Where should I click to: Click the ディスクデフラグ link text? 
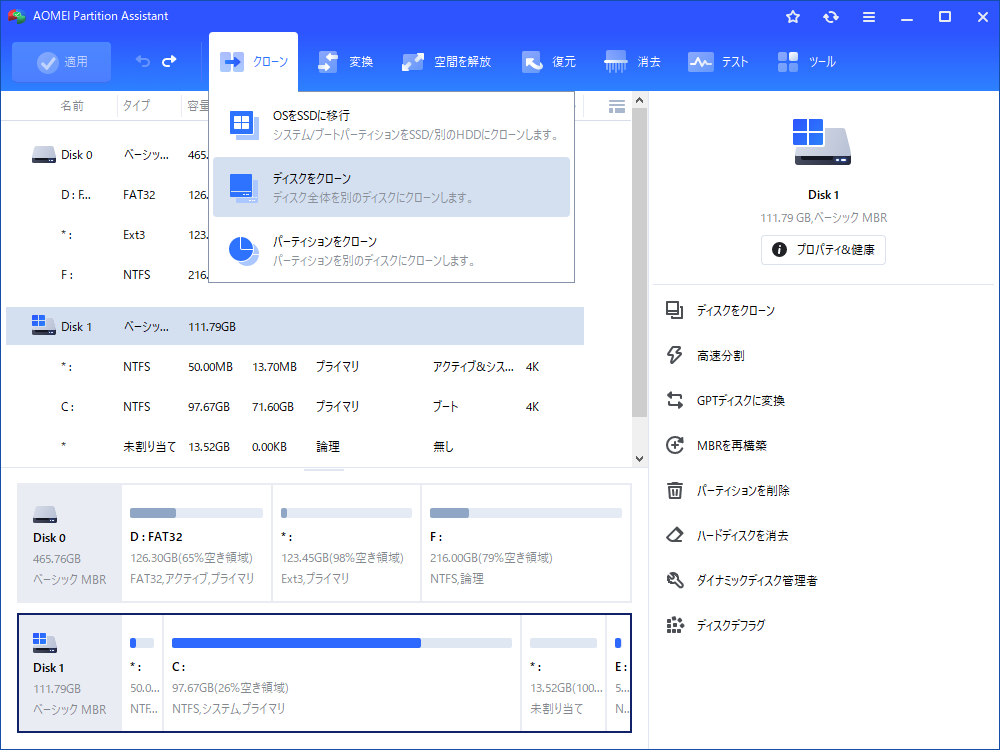730,626
